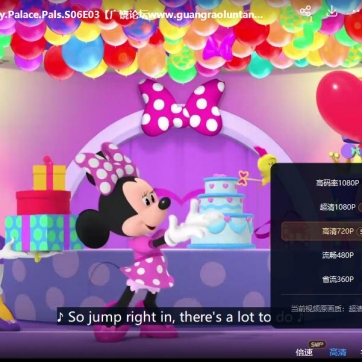The width and height of the screenshot is (362, 362).
Task: Select 高码率1080P quality option
Action: (337, 183)
